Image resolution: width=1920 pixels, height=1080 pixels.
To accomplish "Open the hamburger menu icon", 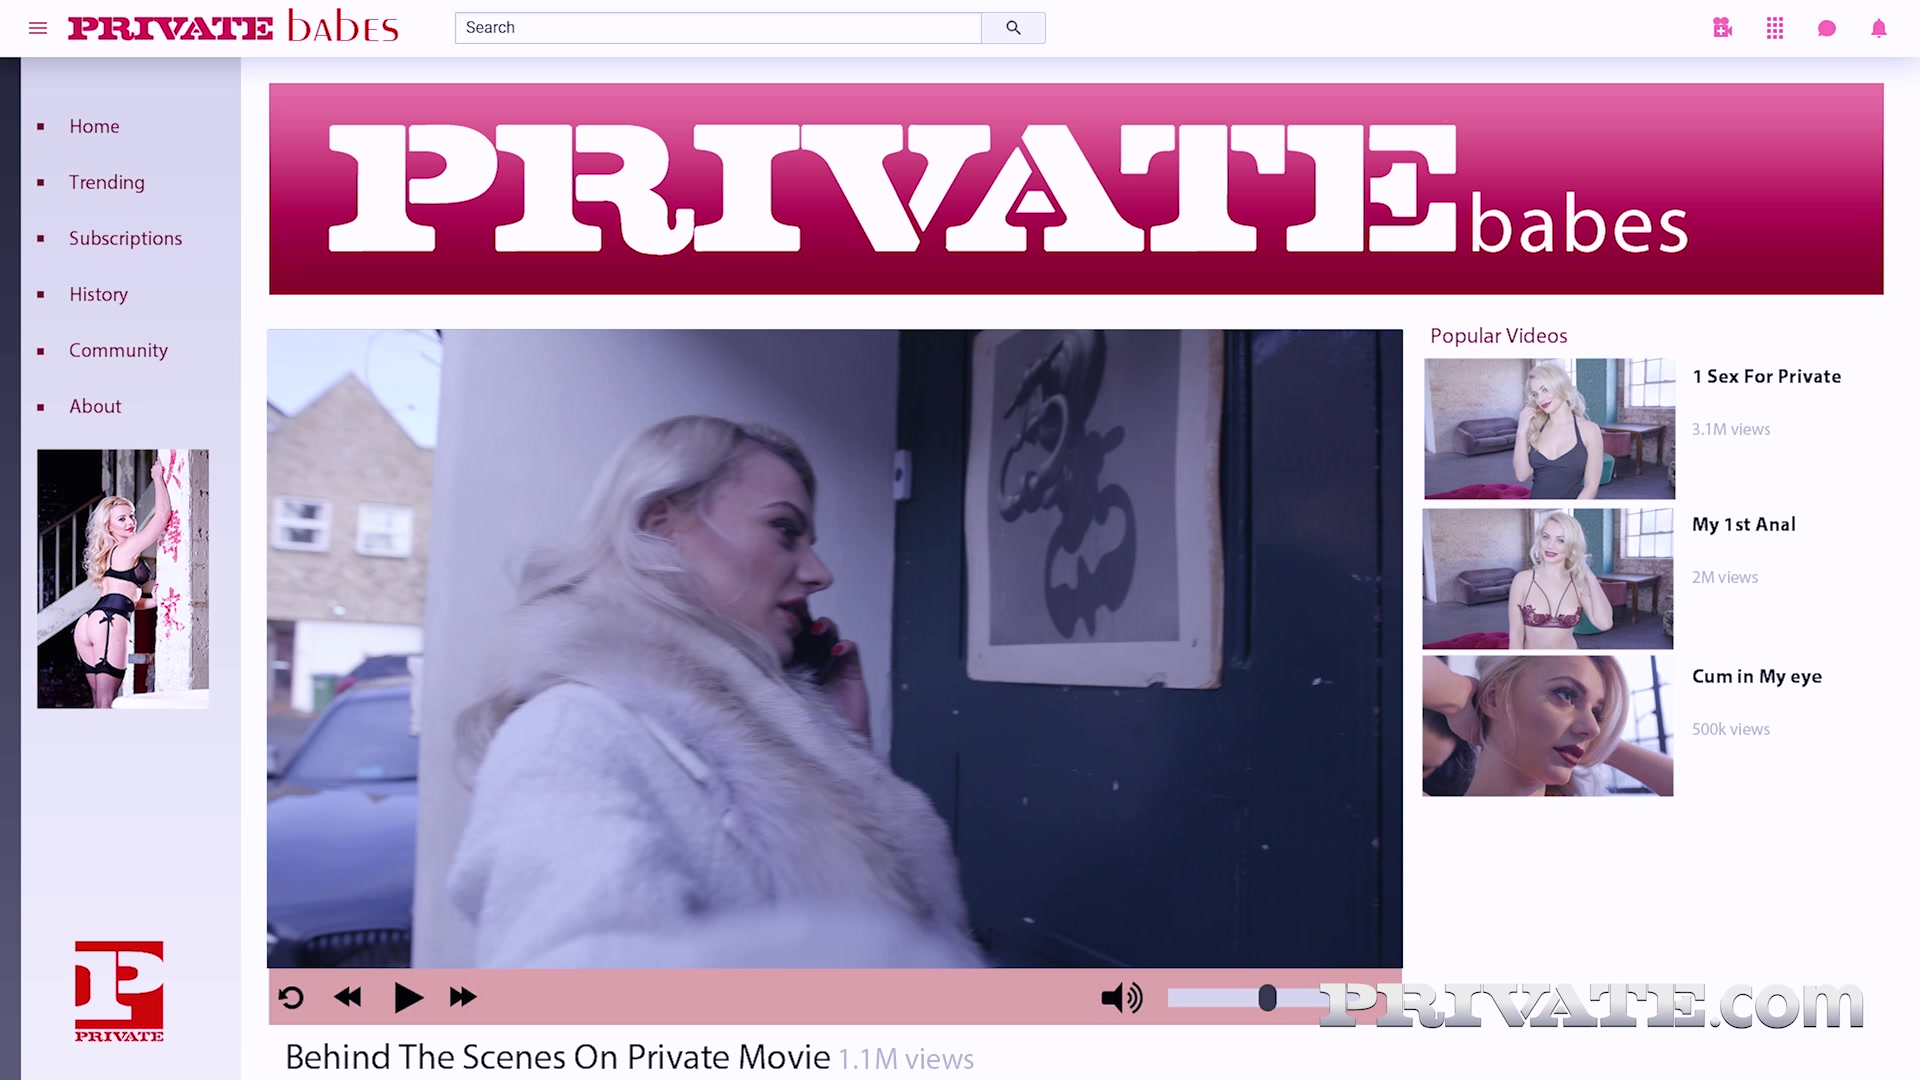I will 38,28.
